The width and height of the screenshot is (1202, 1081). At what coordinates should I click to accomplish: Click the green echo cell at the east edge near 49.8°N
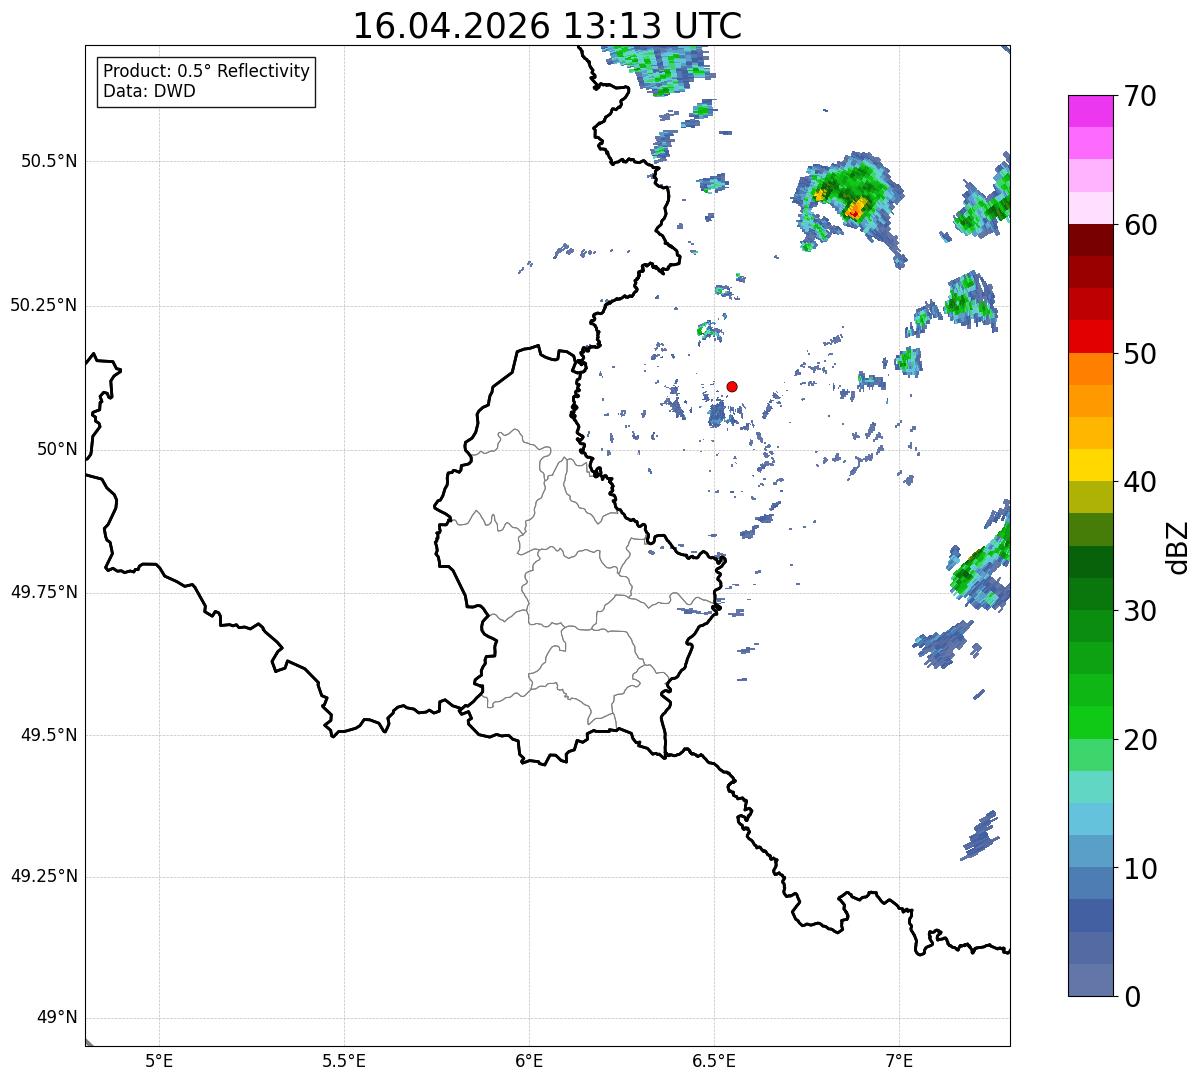(x=980, y=565)
